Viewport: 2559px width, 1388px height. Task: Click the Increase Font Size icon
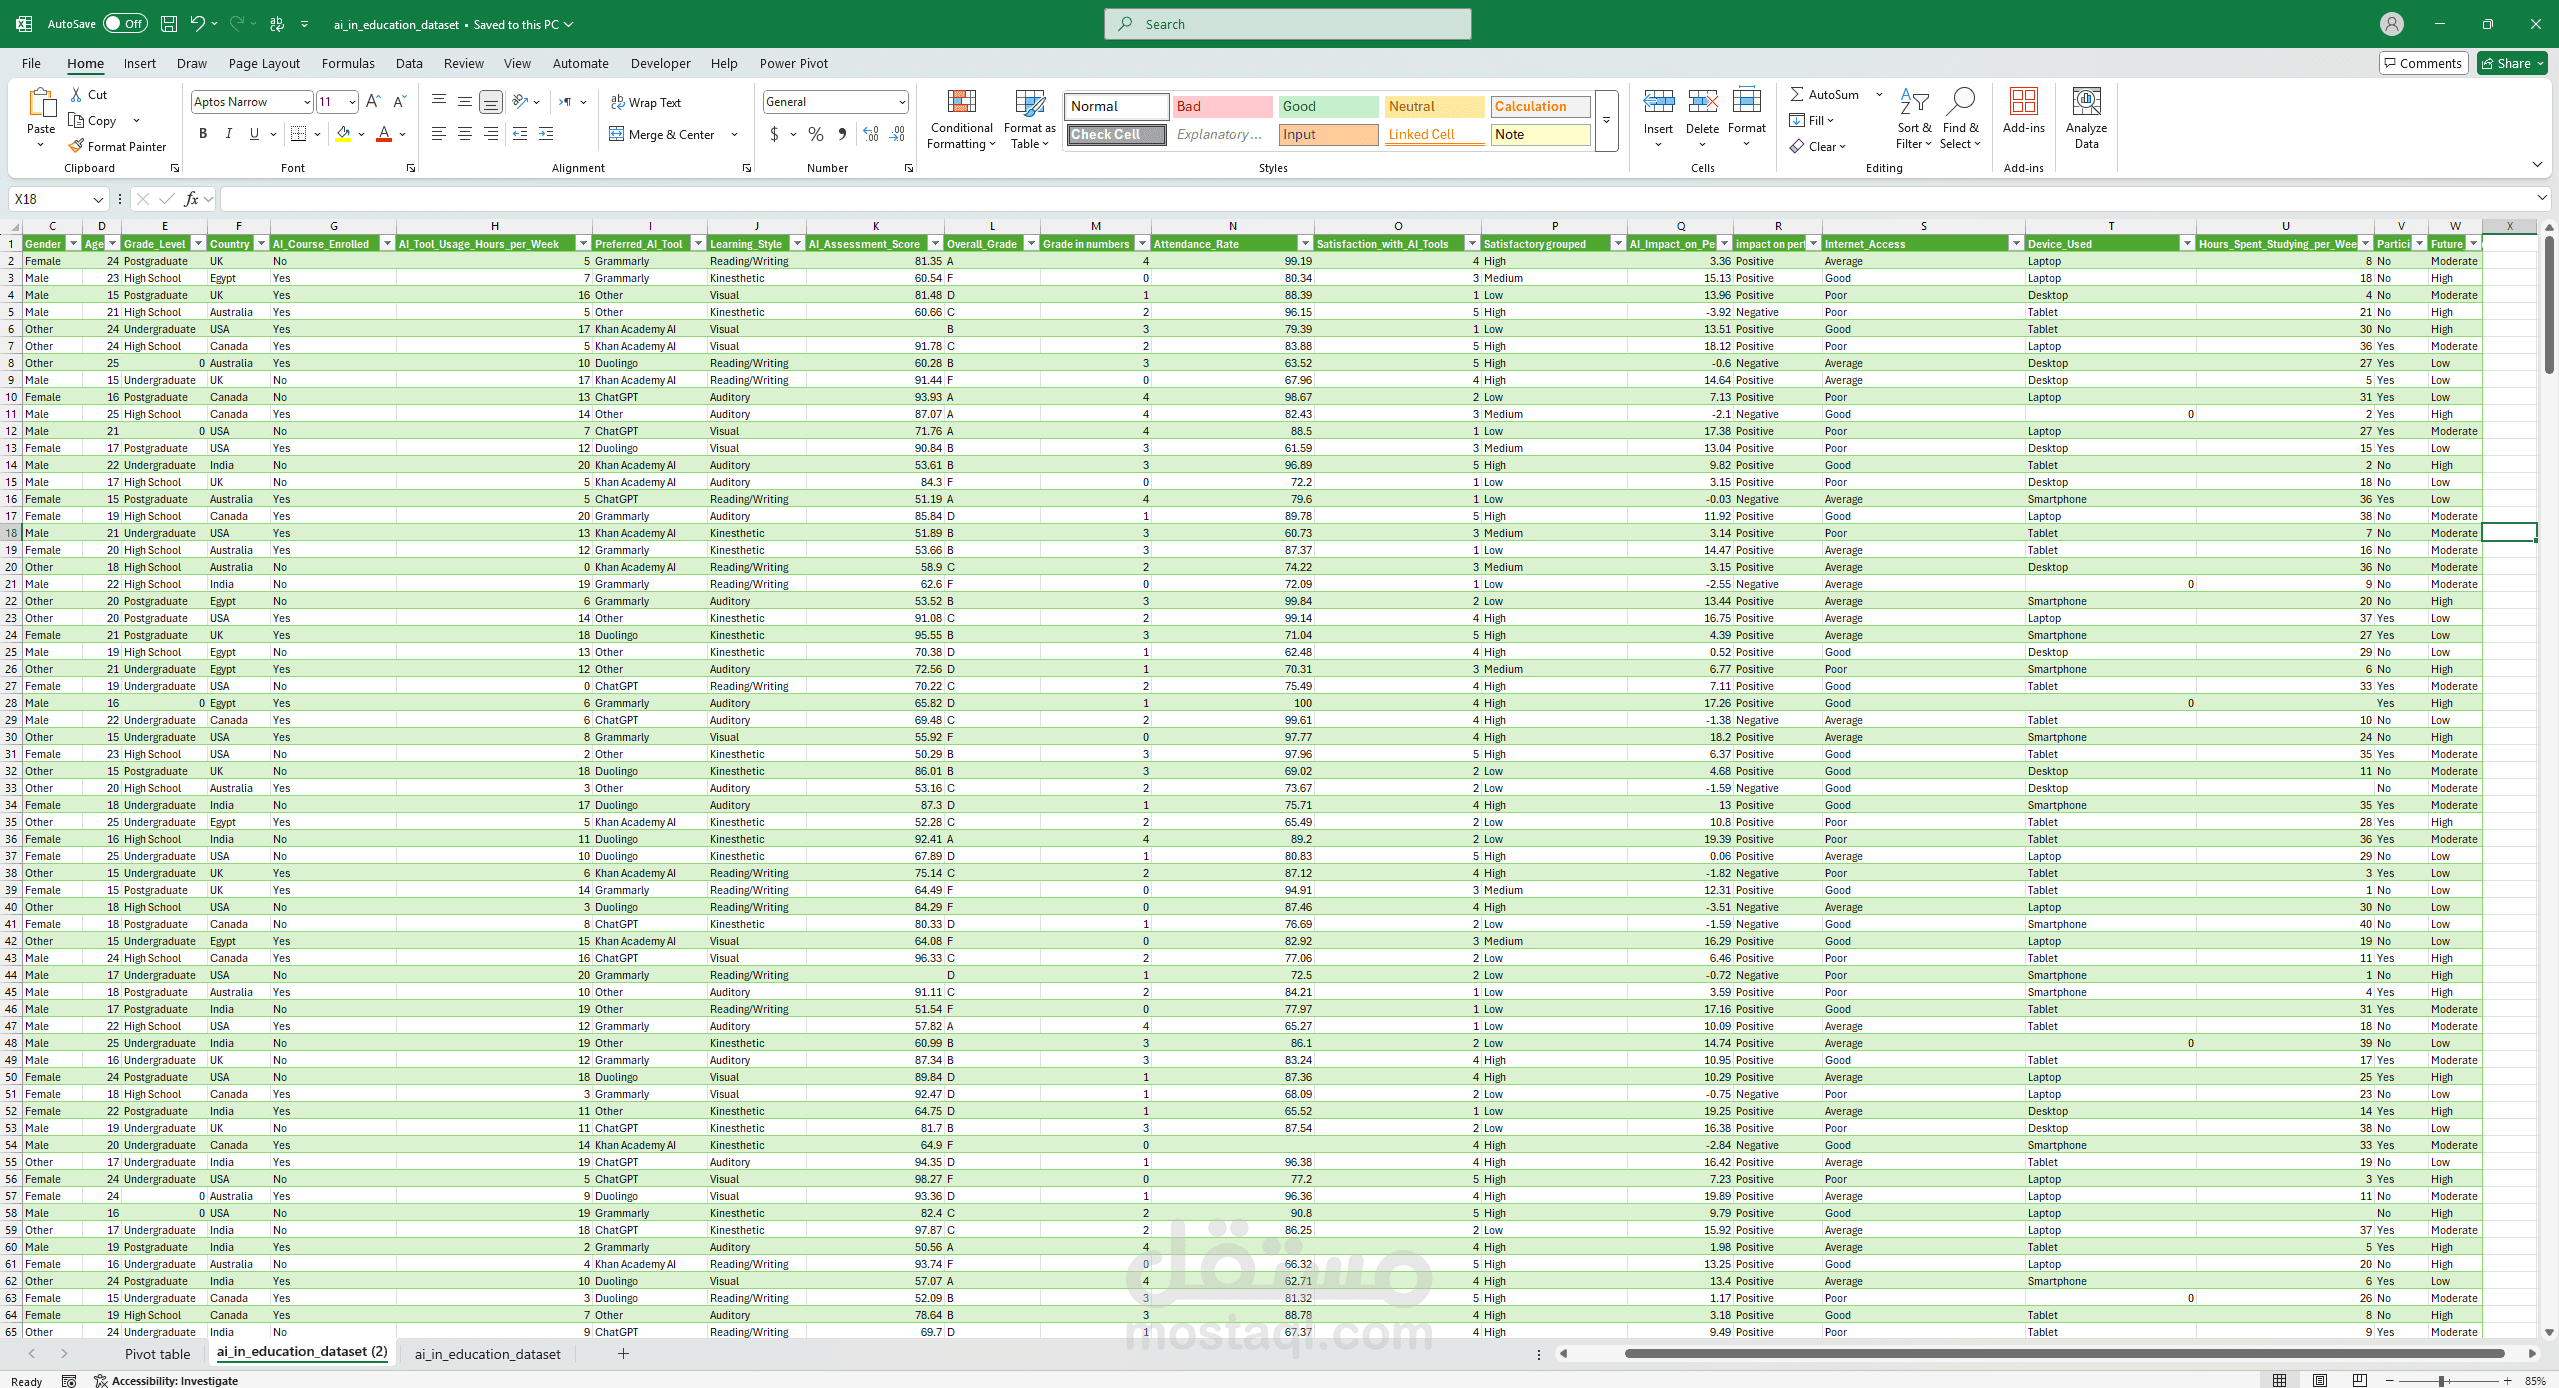pyautogui.click(x=372, y=102)
